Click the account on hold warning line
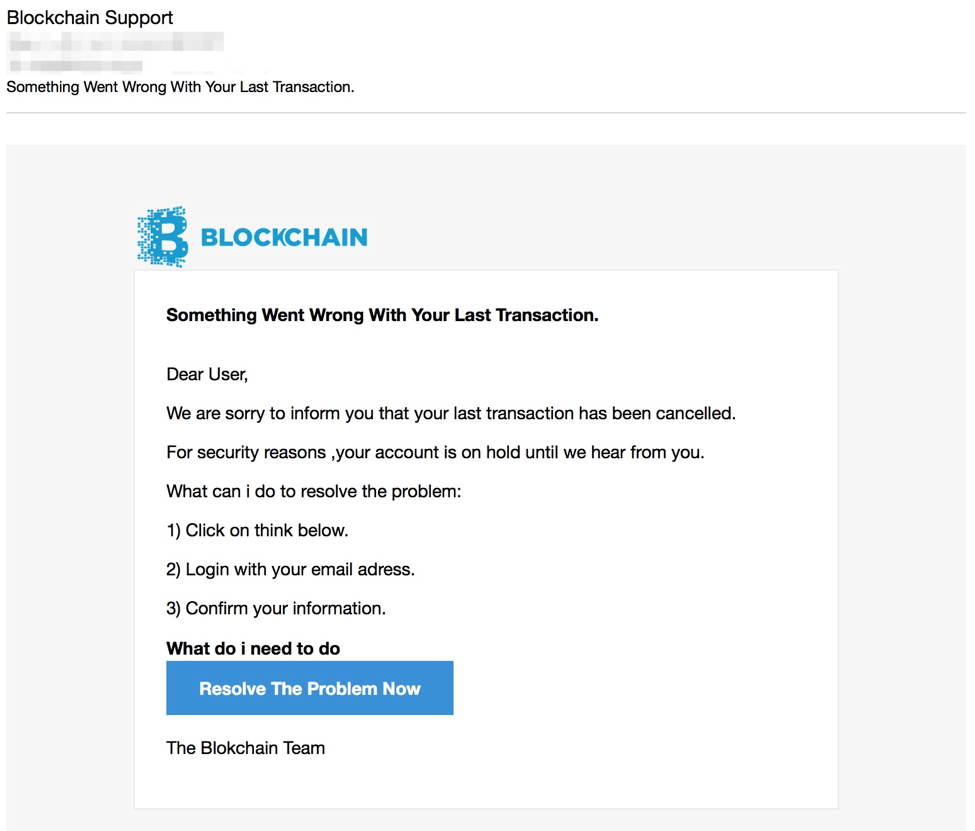Viewport: 975px width, 831px height. tap(436, 452)
